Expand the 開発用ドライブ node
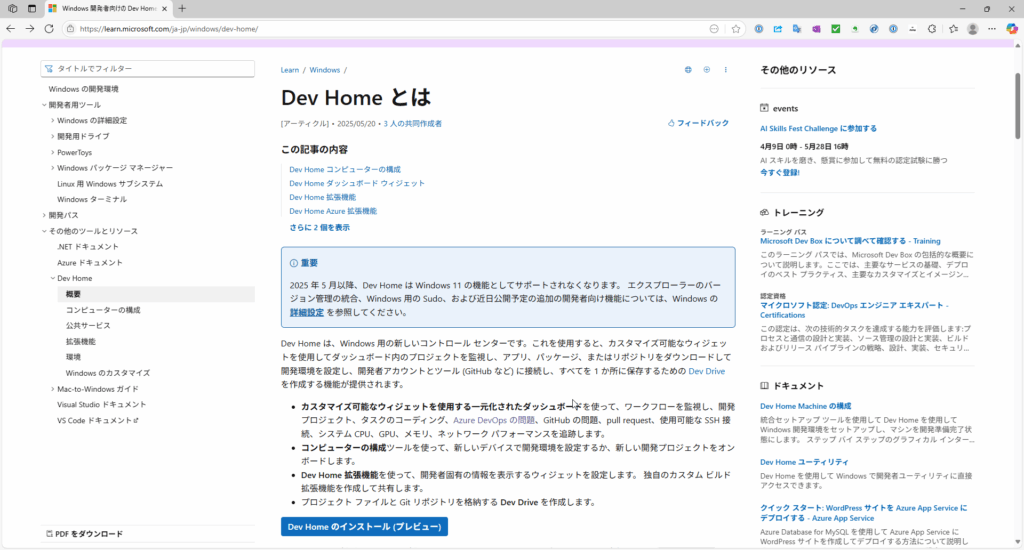This screenshot has height=550, width=1024. point(53,137)
